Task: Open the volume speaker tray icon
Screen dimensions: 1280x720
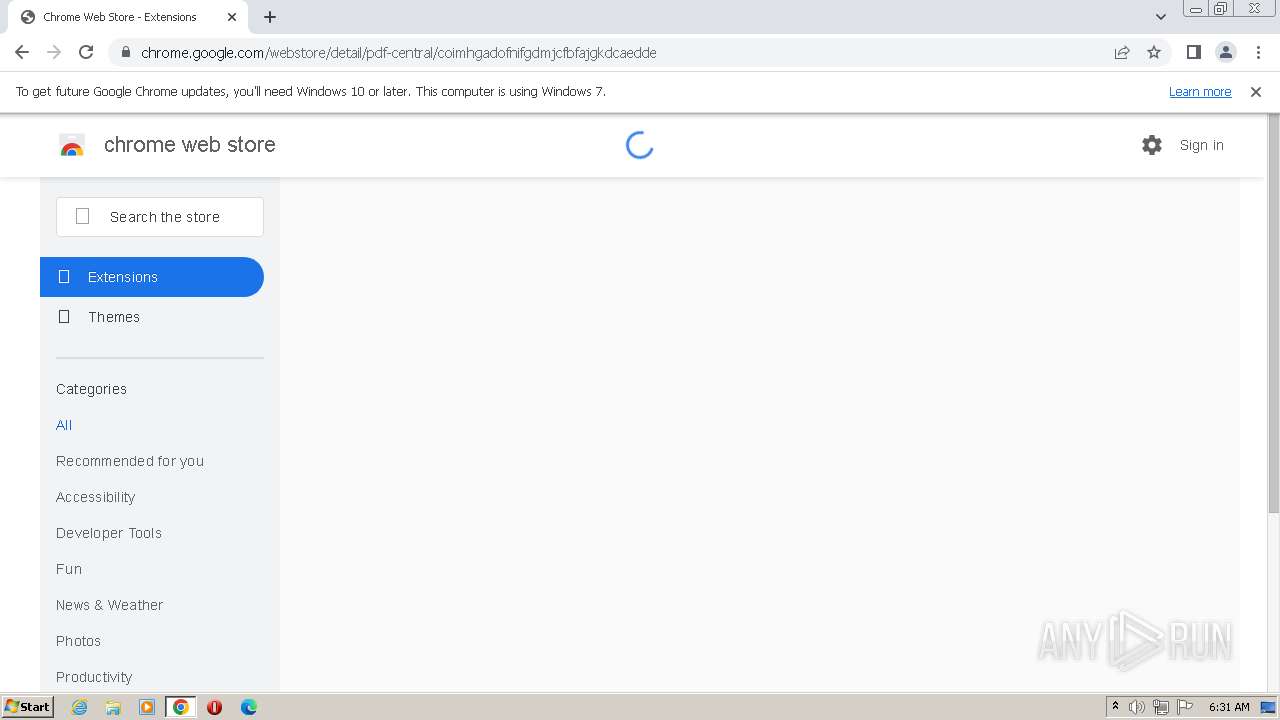Action: [1137, 707]
